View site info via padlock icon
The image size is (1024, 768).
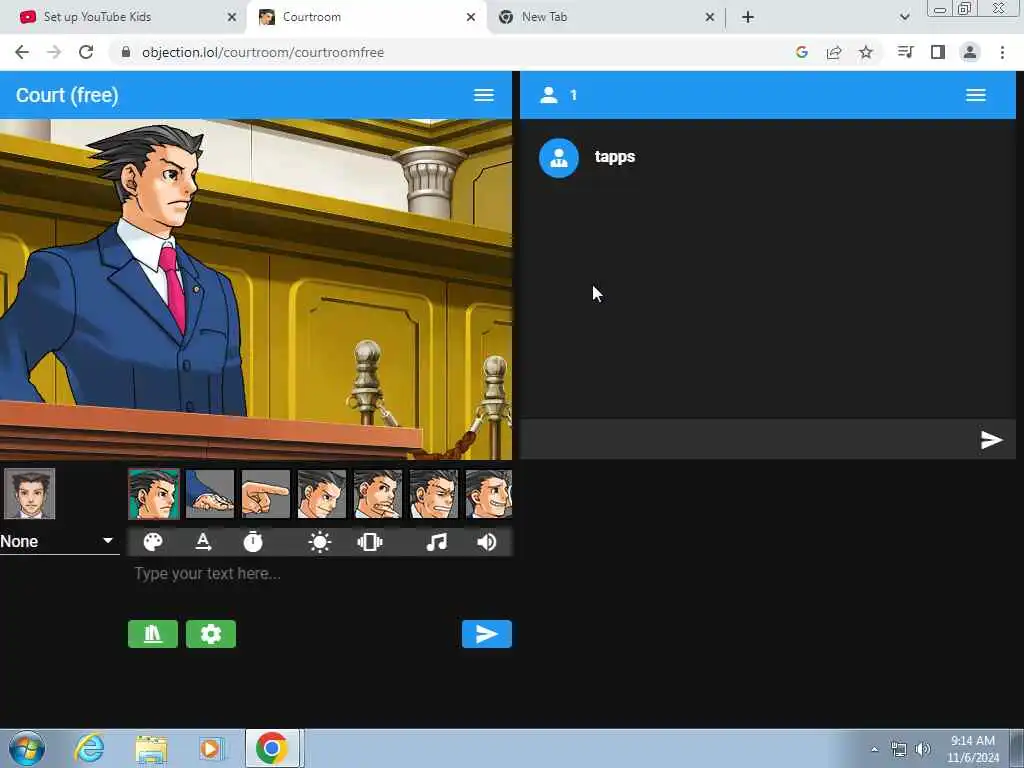pos(126,52)
